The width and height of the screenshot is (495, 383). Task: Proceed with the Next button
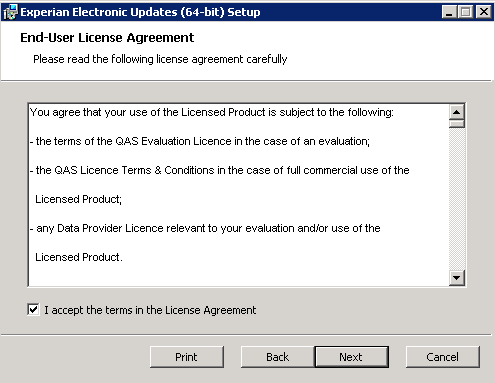(351, 357)
